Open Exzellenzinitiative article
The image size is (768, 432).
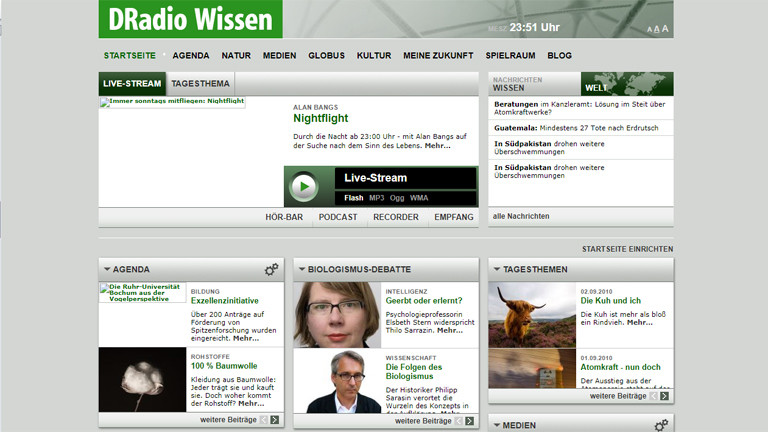[225, 301]
